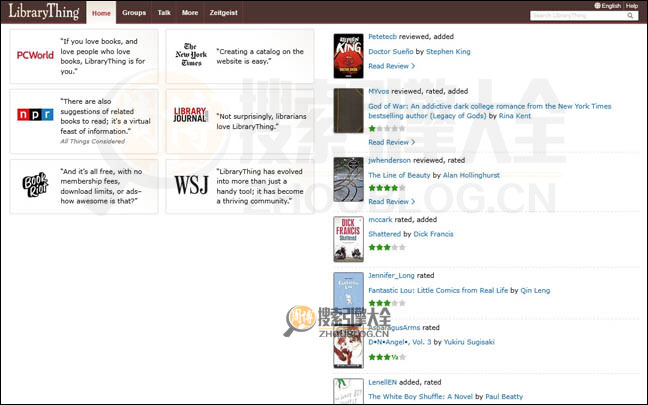648x405 pixels.
Task: Click the three-star rating for Fantastic Lou
Action: tap(386, 303)
